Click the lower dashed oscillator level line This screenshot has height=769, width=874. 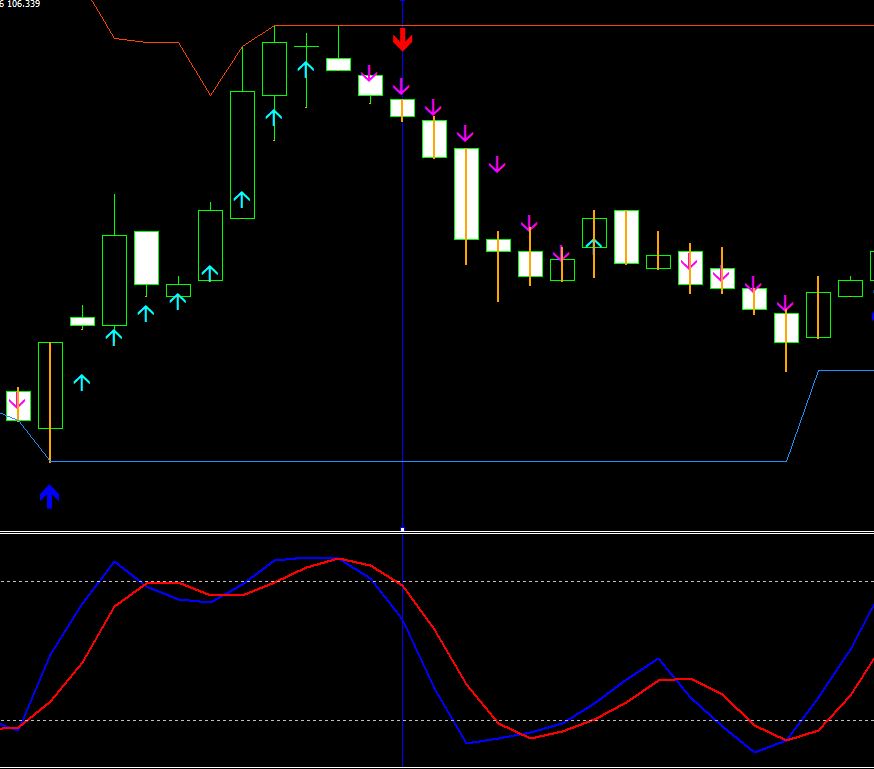point(437,721)
